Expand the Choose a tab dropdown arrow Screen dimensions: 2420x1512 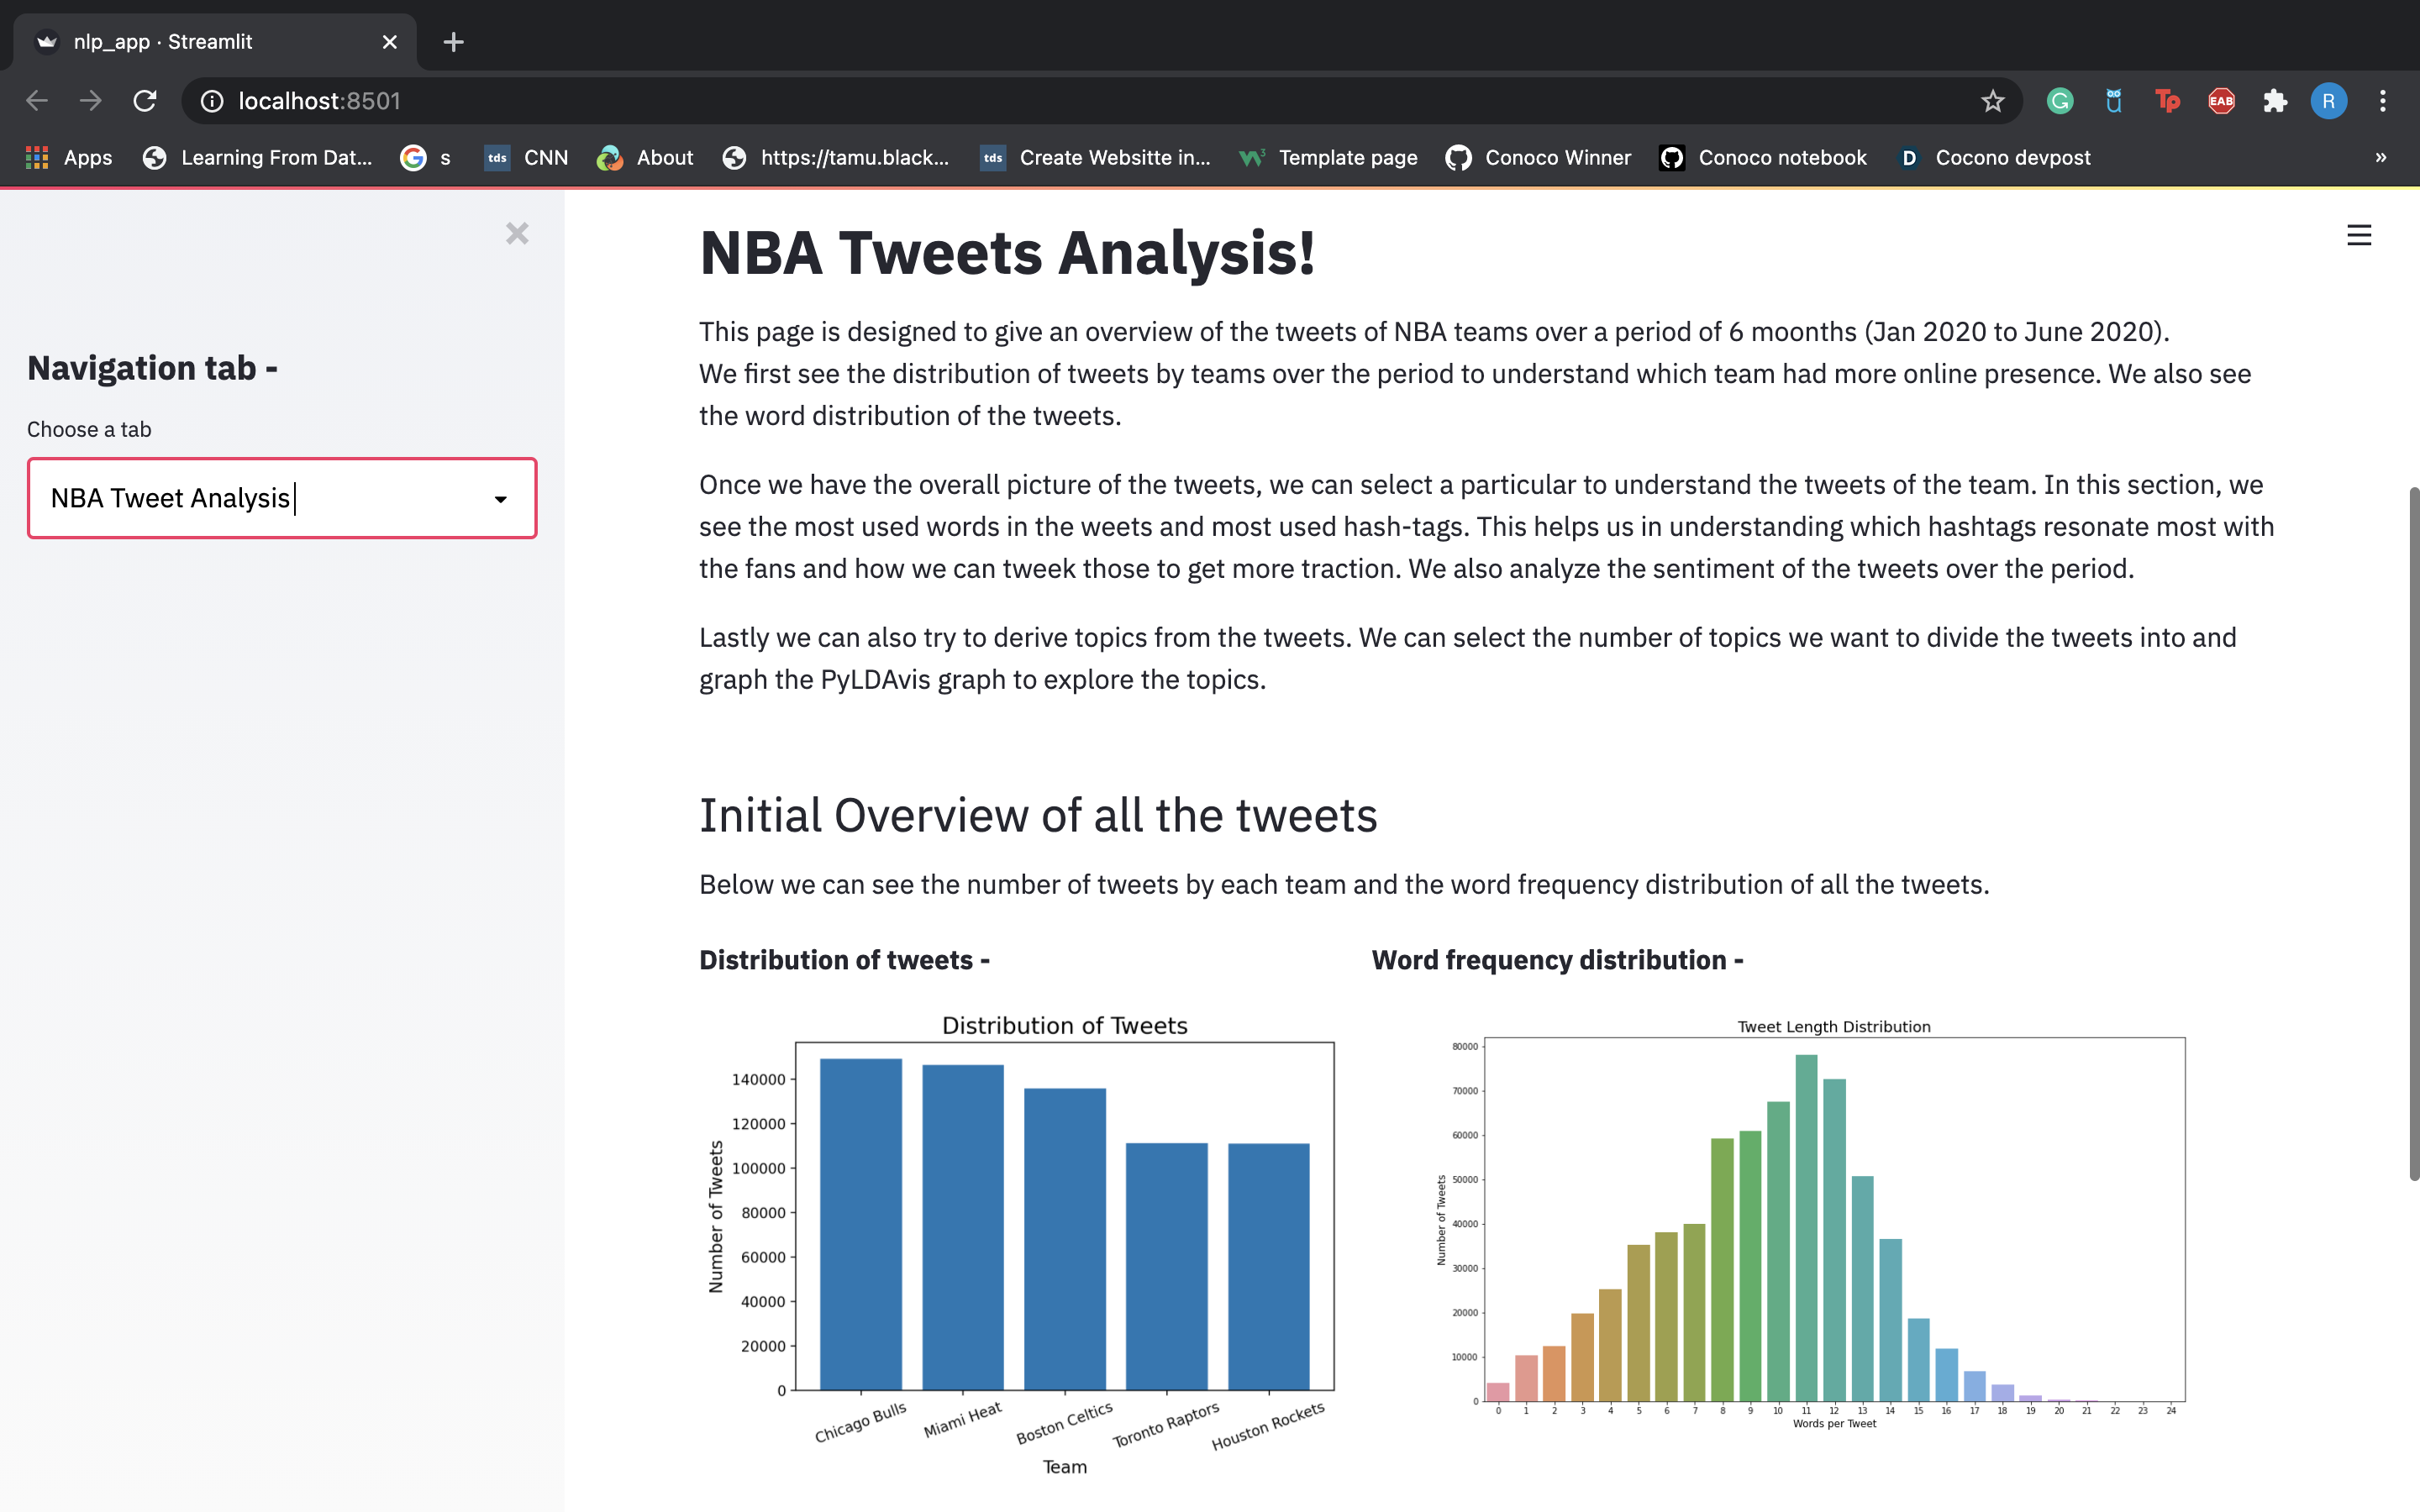(x=500, y=499)
